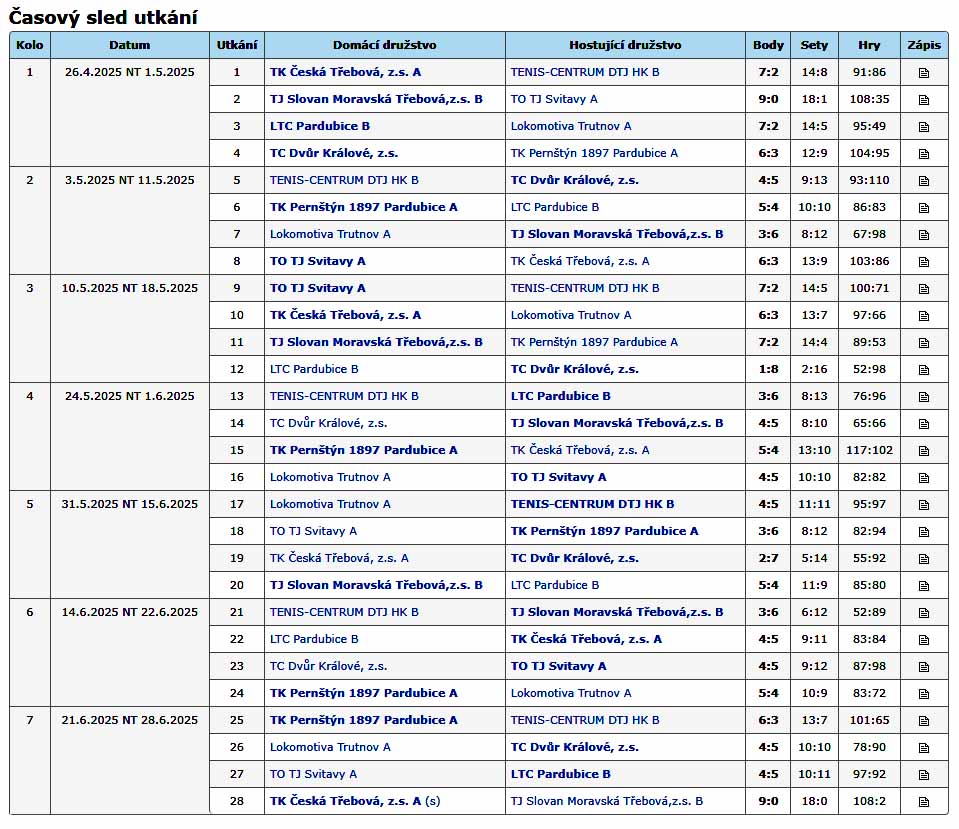959x829 pixels.
Task: Click the date '31.5.2025 NT 15.6.2025'
Action: 130,504
